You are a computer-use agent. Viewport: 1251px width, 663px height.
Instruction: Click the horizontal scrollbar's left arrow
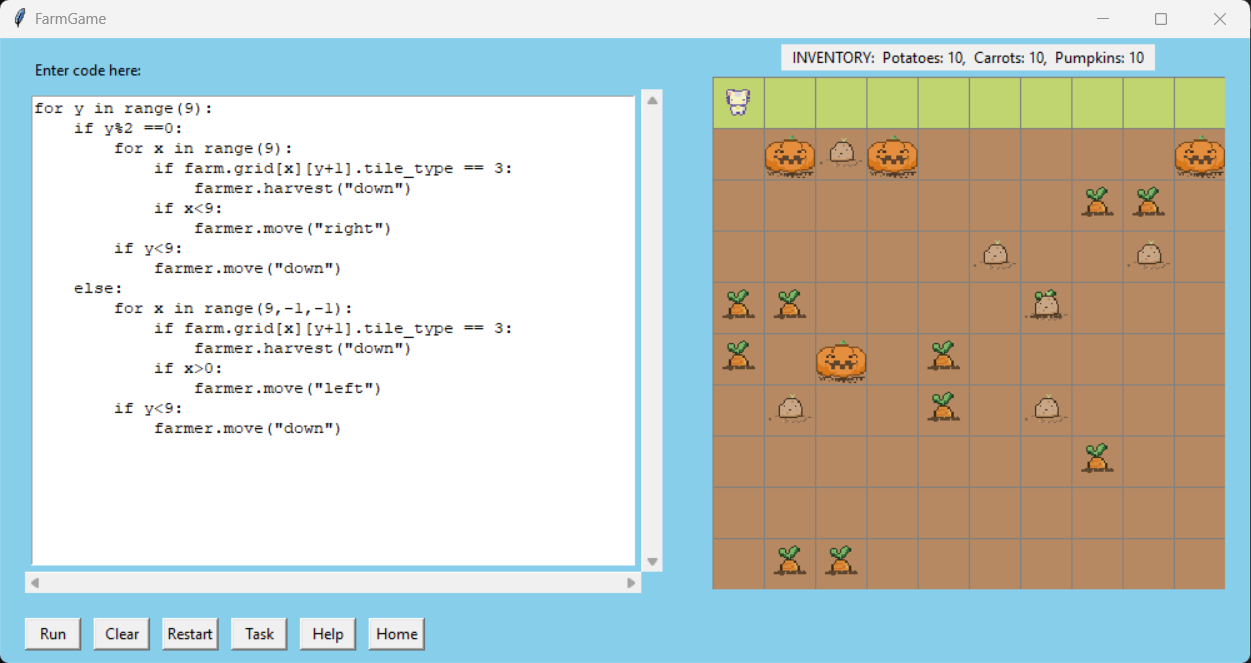click(x=35, y=583)
